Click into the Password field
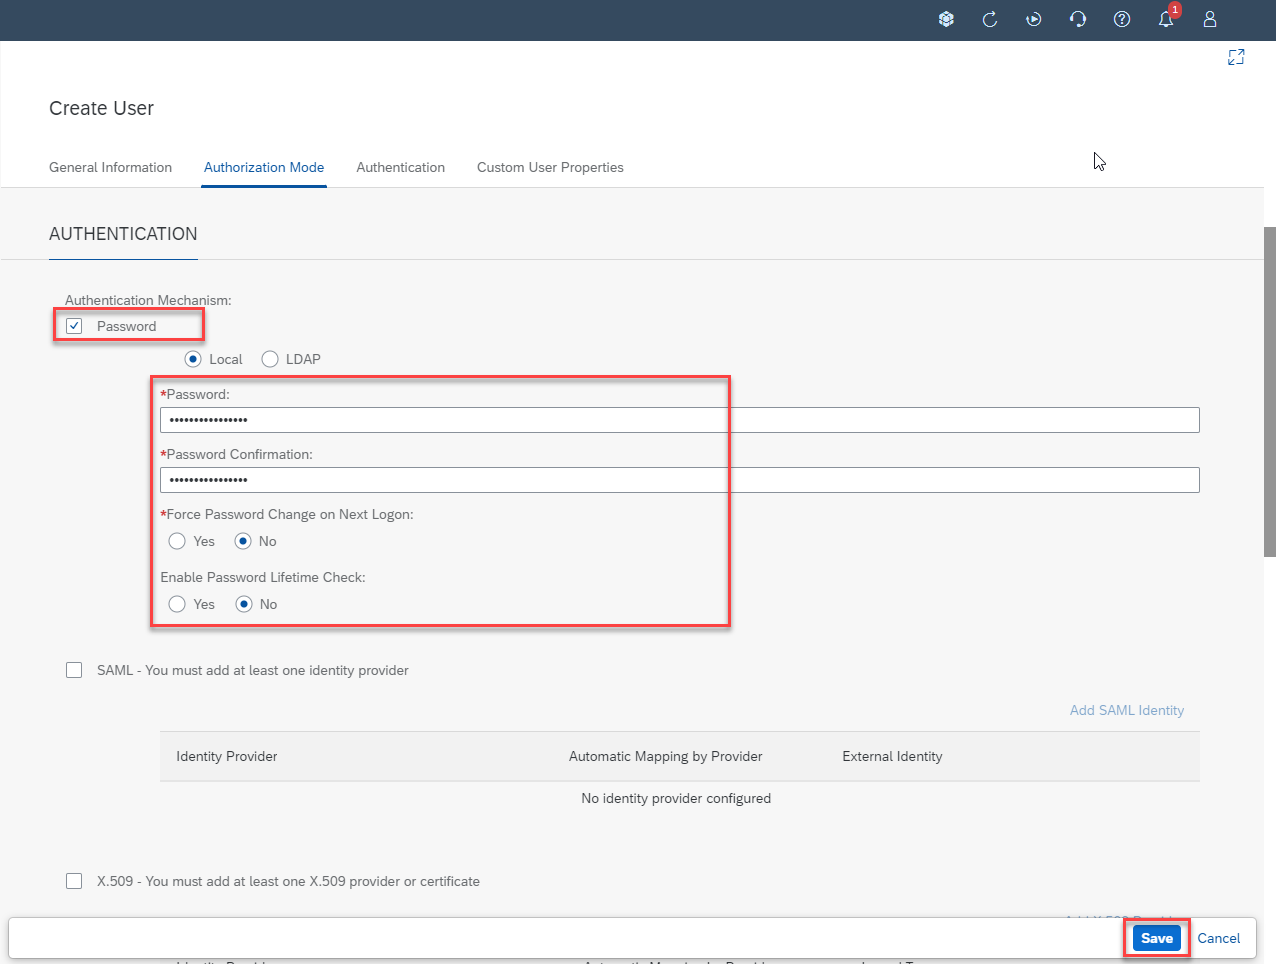This screenshot has height=964, width=1276. pos(680,420)
